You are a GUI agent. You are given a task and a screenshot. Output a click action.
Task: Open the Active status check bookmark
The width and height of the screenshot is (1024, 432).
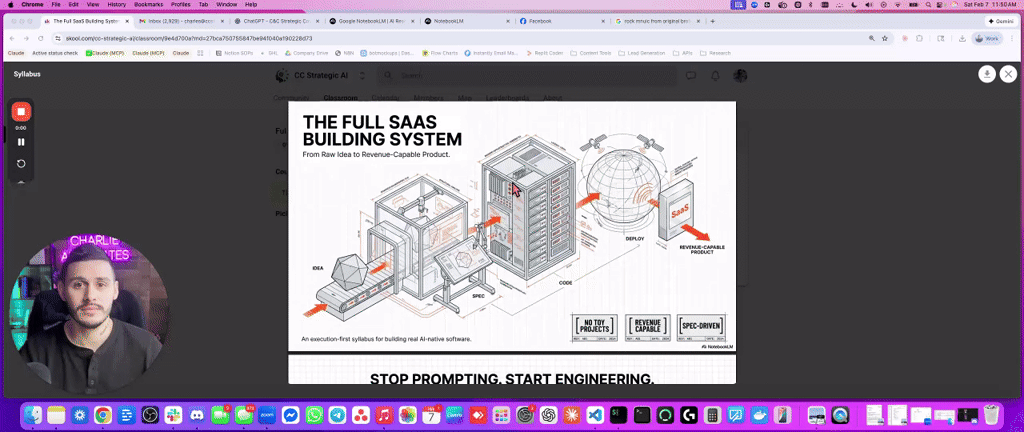coord(55,53)
